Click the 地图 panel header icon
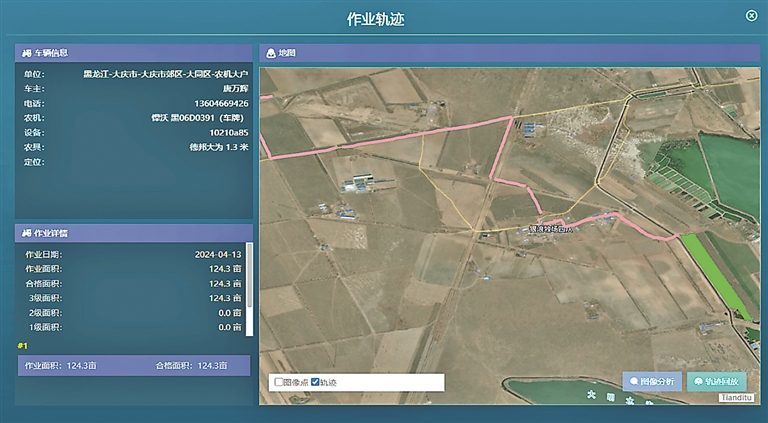768x423 pixels. [270, 52]
